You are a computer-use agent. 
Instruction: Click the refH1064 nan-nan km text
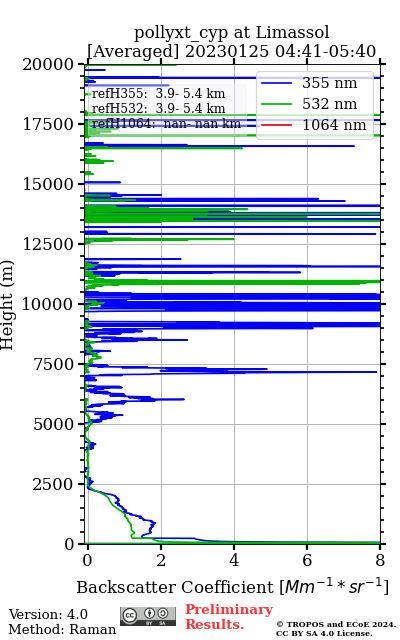coord(166,123)
